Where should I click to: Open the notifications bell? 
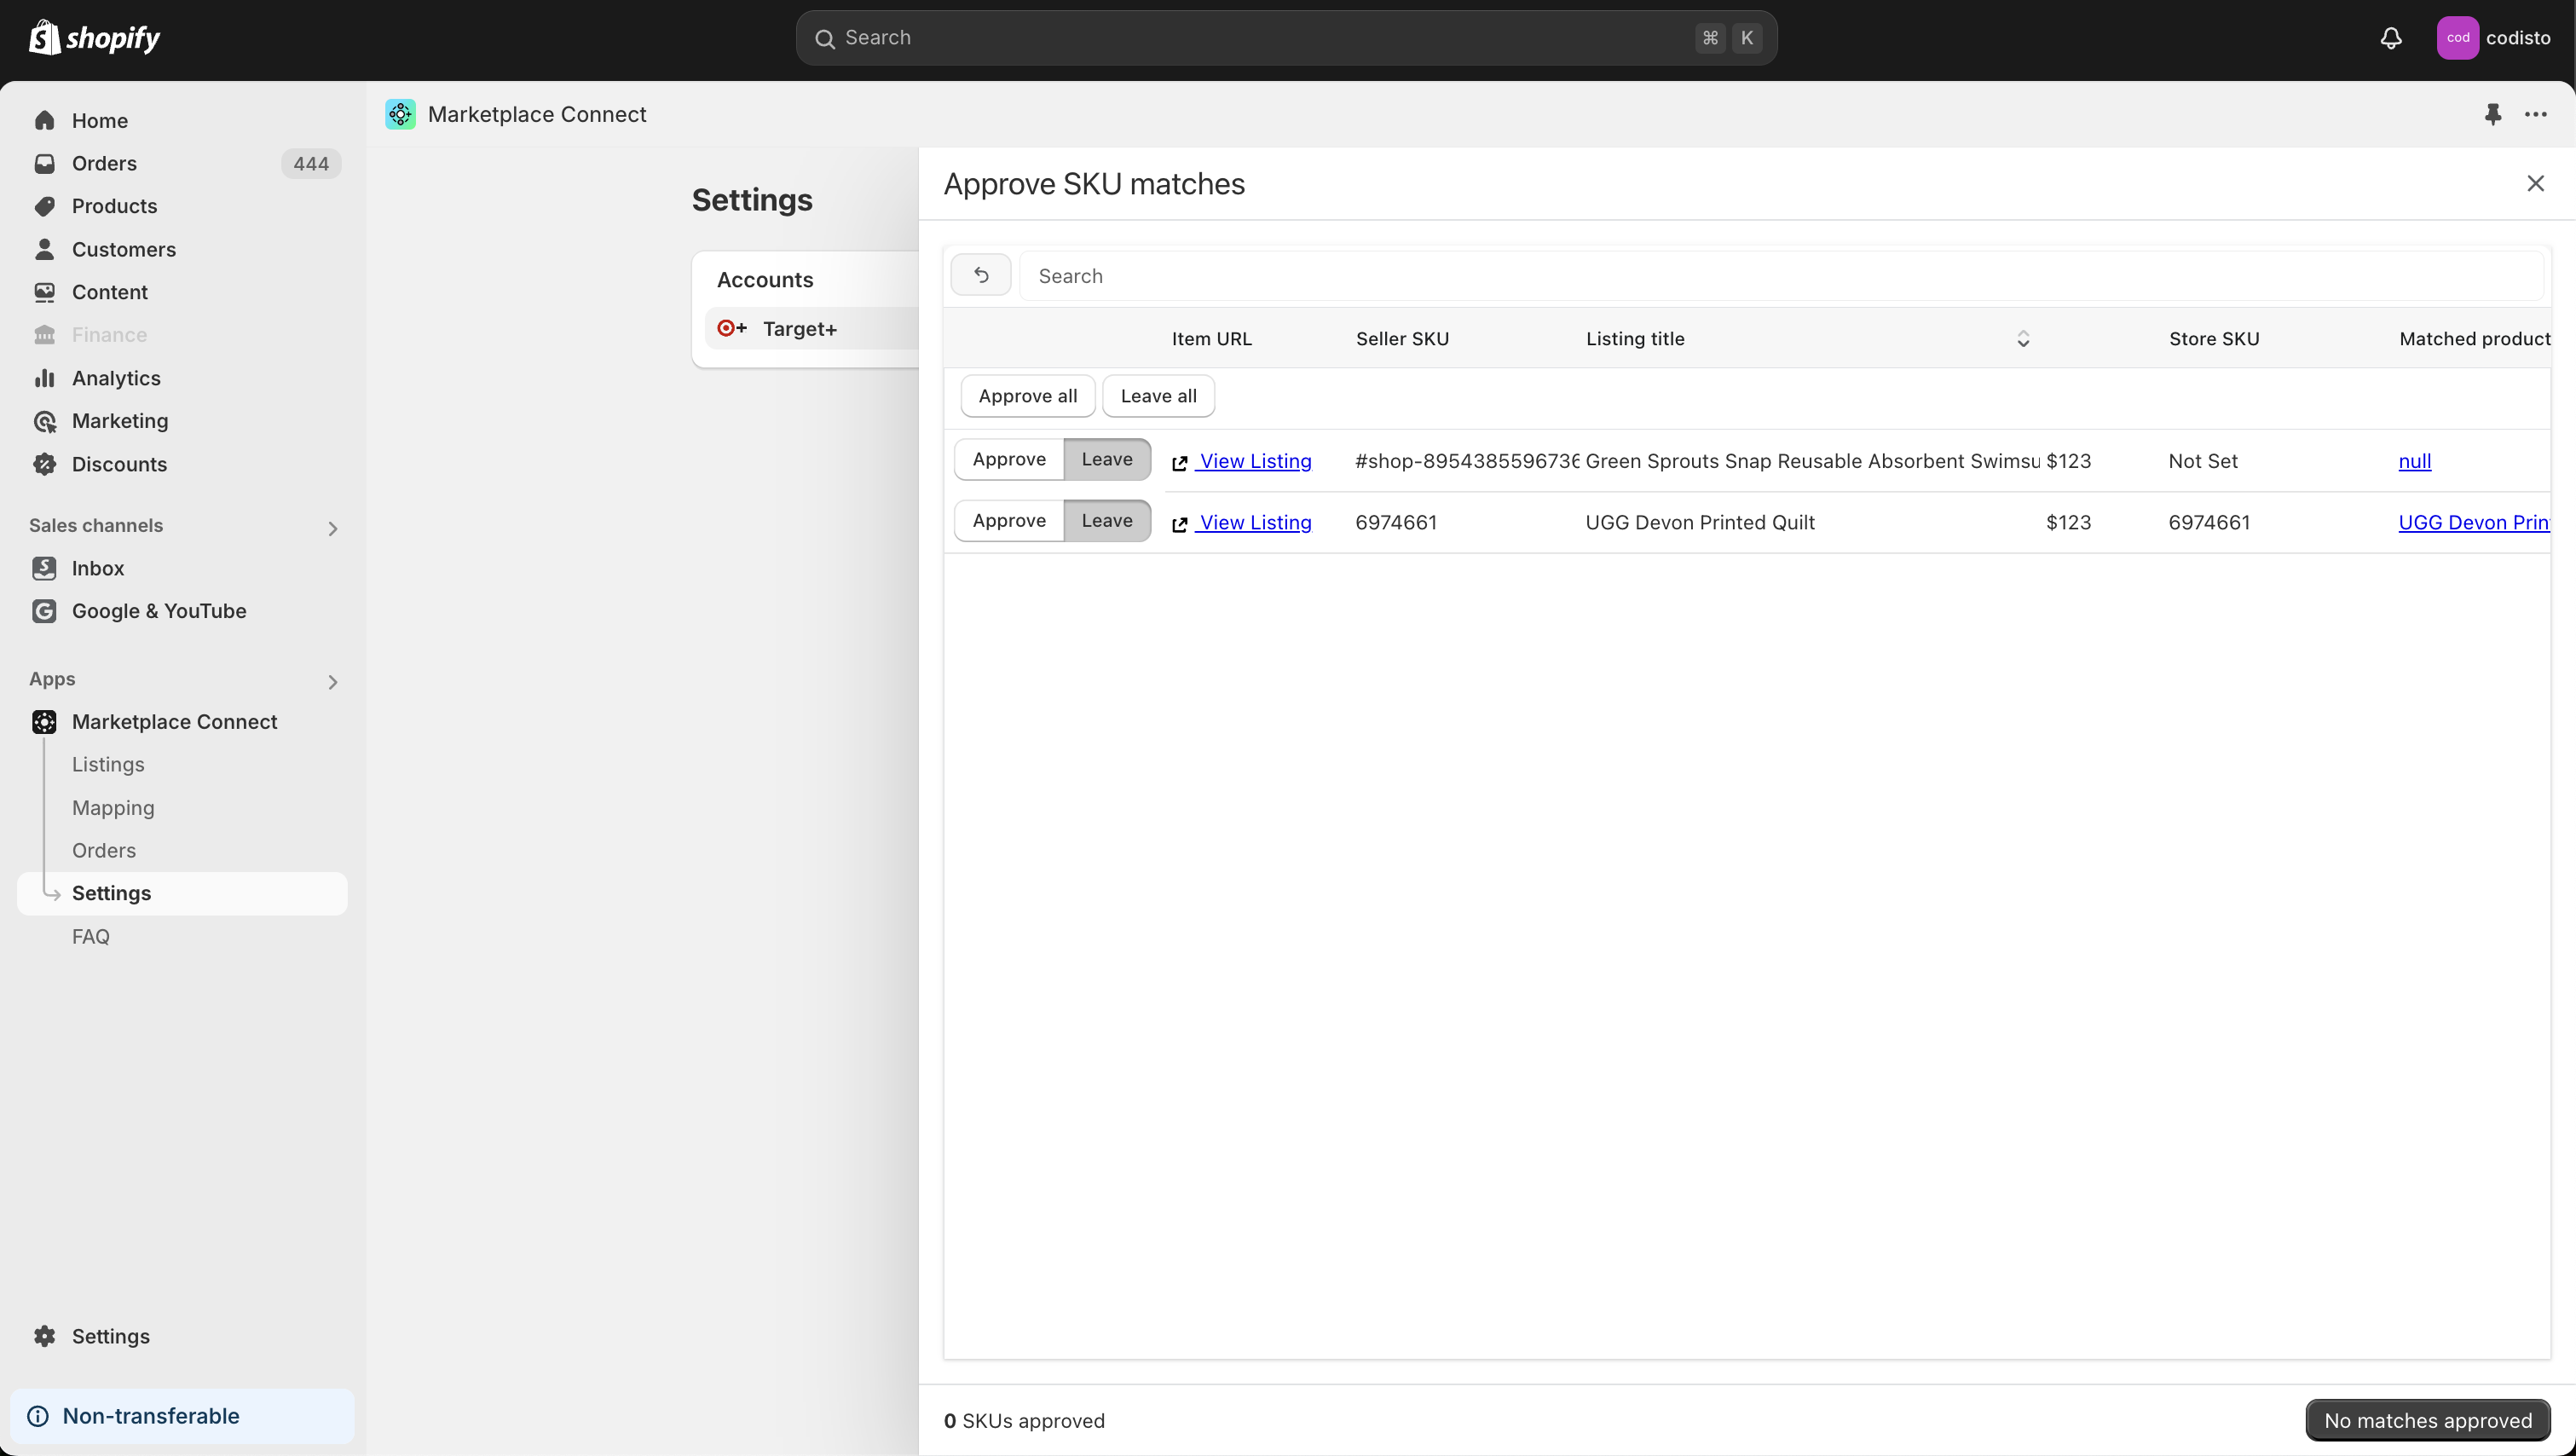tap(2391, 38)
